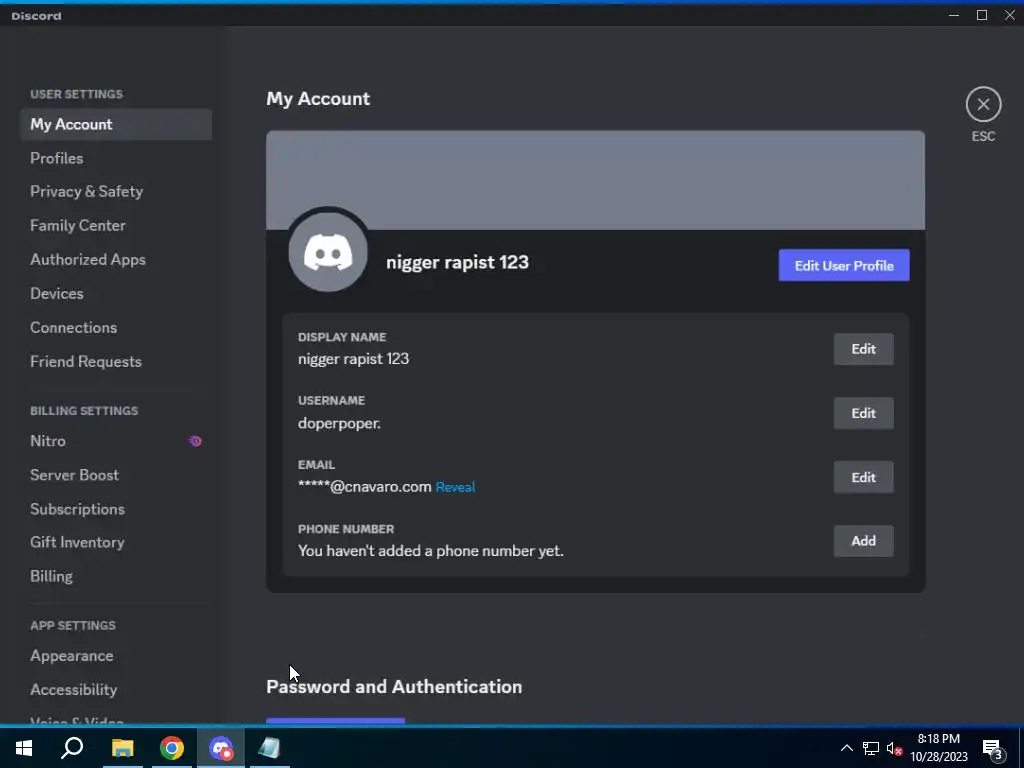Click the Password and Authentication heading
This screenshot has height=768, width=1024.
click(x=394, y=687)
